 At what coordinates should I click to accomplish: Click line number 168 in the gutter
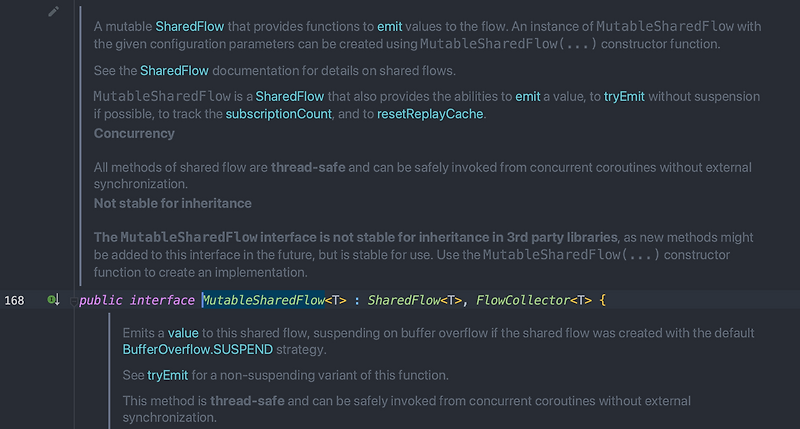14,300
